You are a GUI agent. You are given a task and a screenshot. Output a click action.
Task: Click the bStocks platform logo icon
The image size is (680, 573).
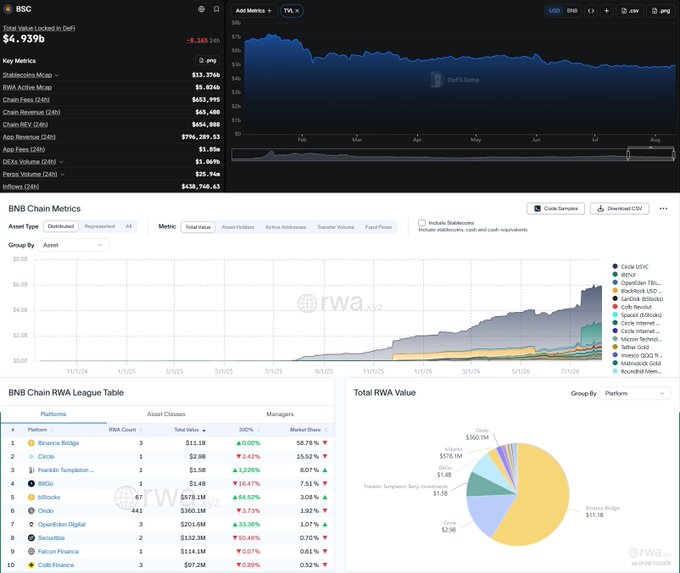click(x=31, y=497)
